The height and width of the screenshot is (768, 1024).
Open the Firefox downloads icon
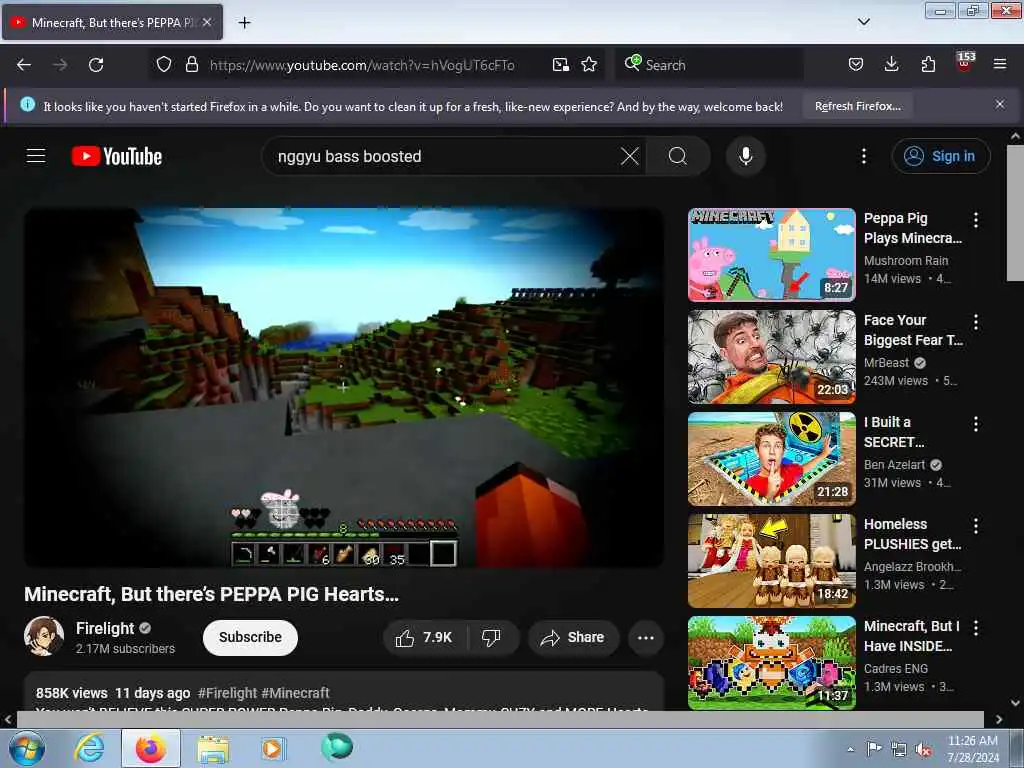891,65
